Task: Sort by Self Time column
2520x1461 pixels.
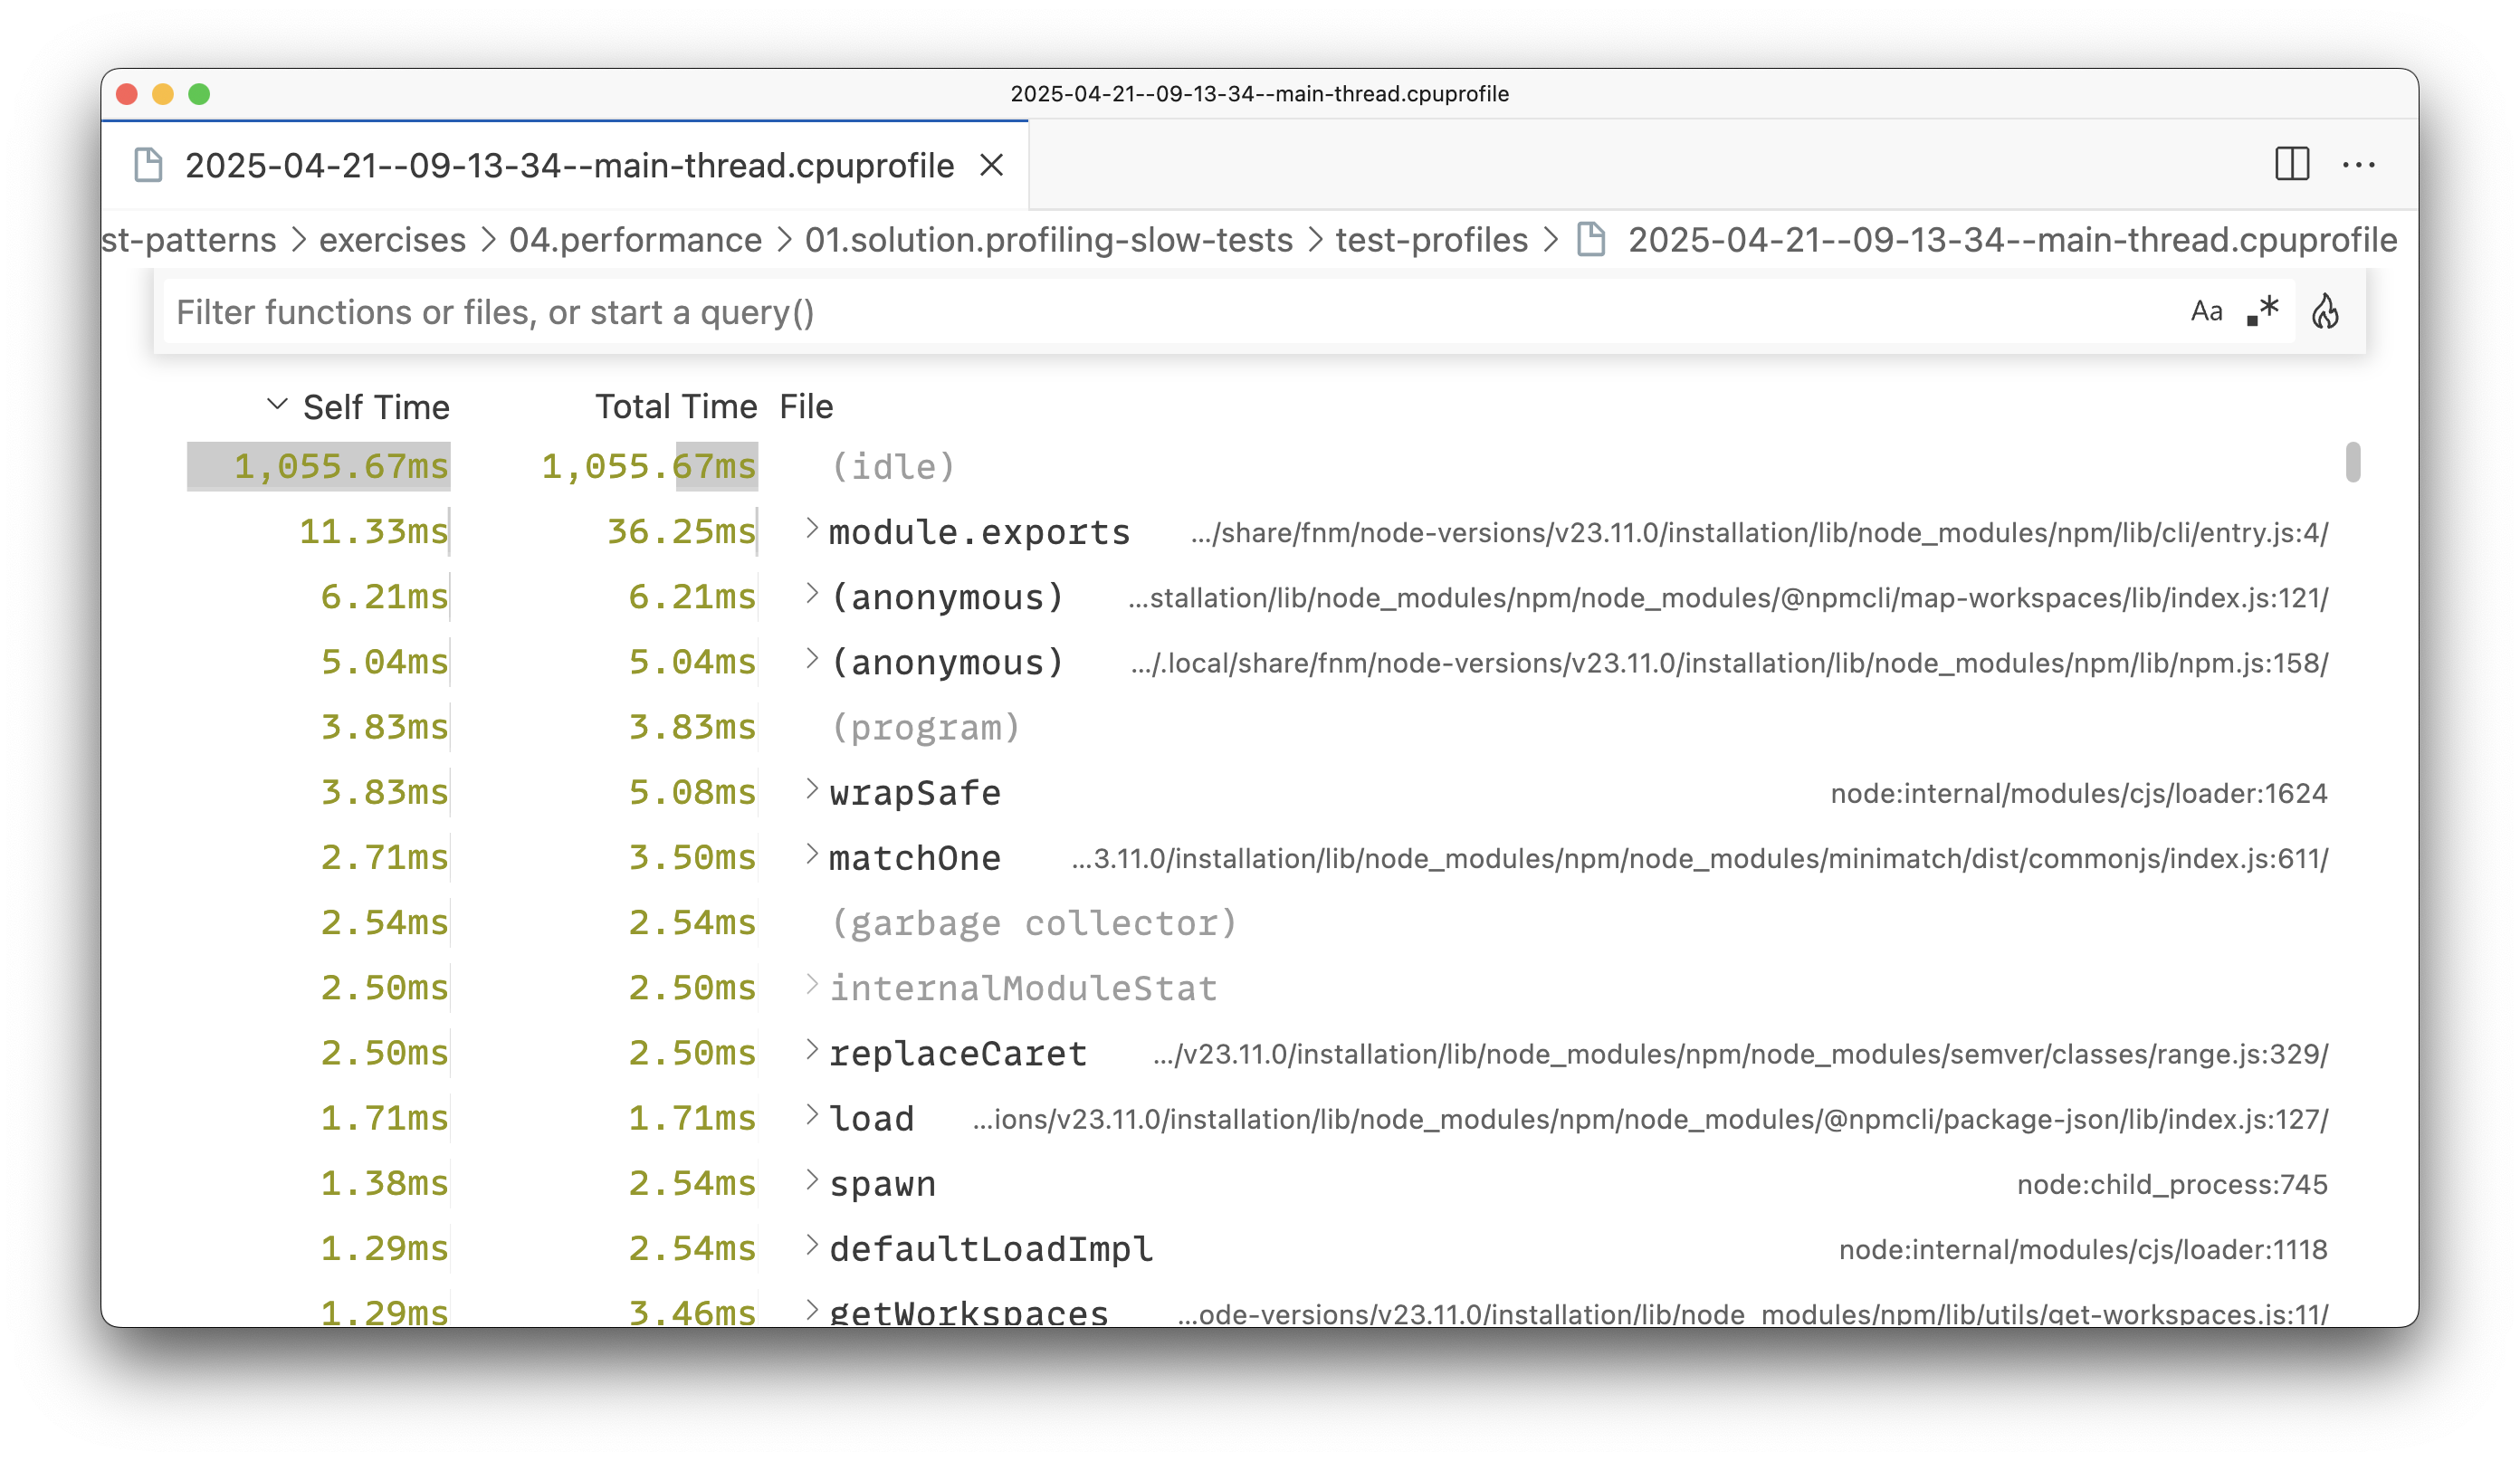Action: (x=376, y=407)
